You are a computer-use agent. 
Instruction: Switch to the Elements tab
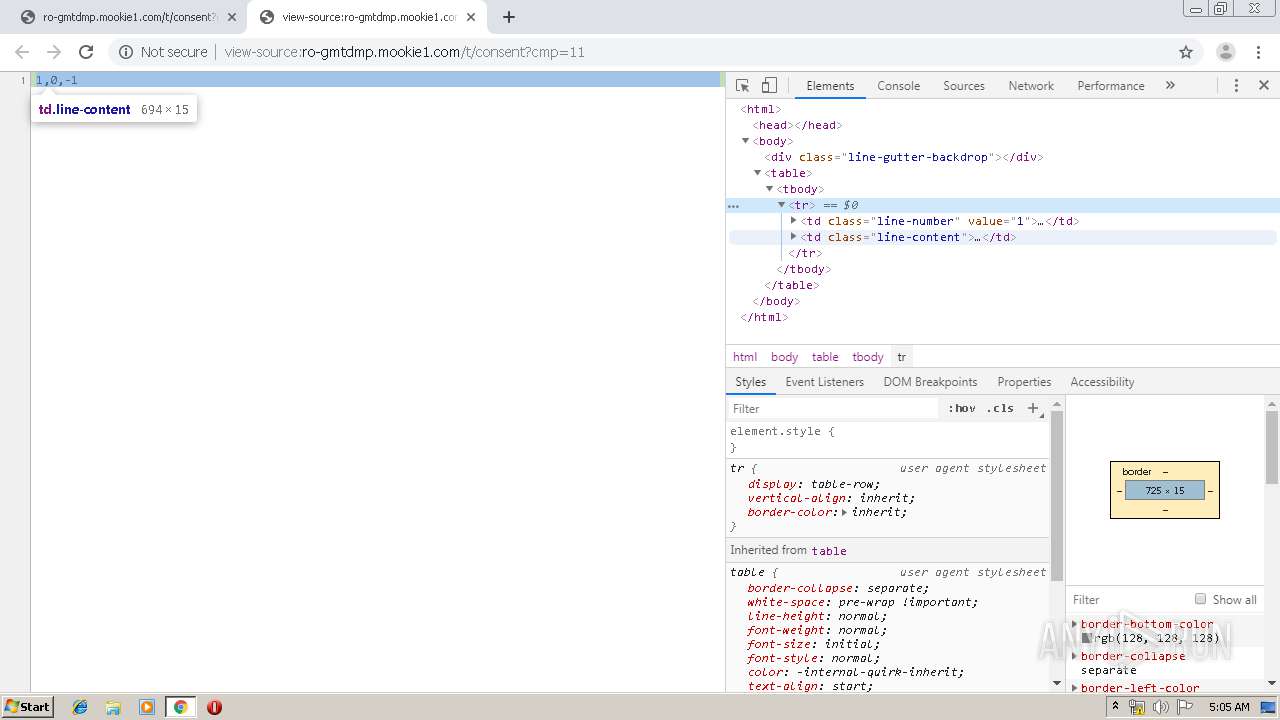[830, 86]
